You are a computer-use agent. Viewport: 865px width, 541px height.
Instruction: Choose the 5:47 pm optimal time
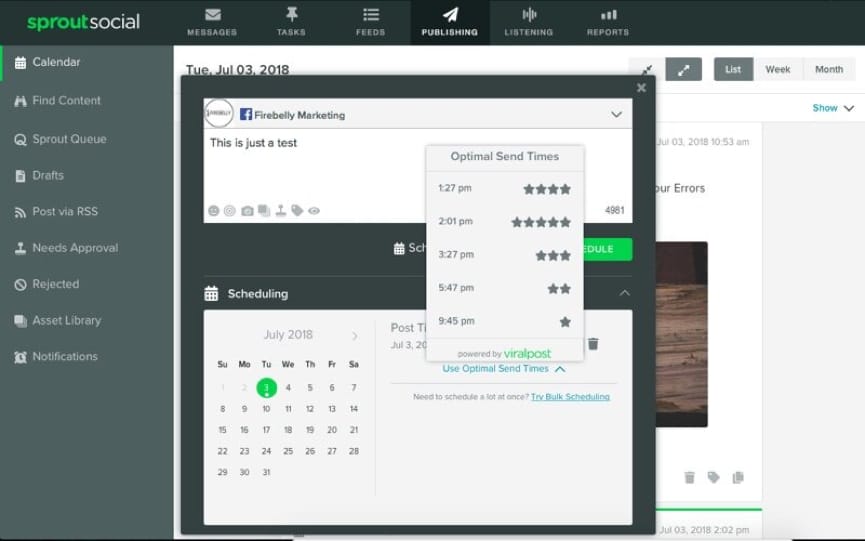[x=505, y=288]
